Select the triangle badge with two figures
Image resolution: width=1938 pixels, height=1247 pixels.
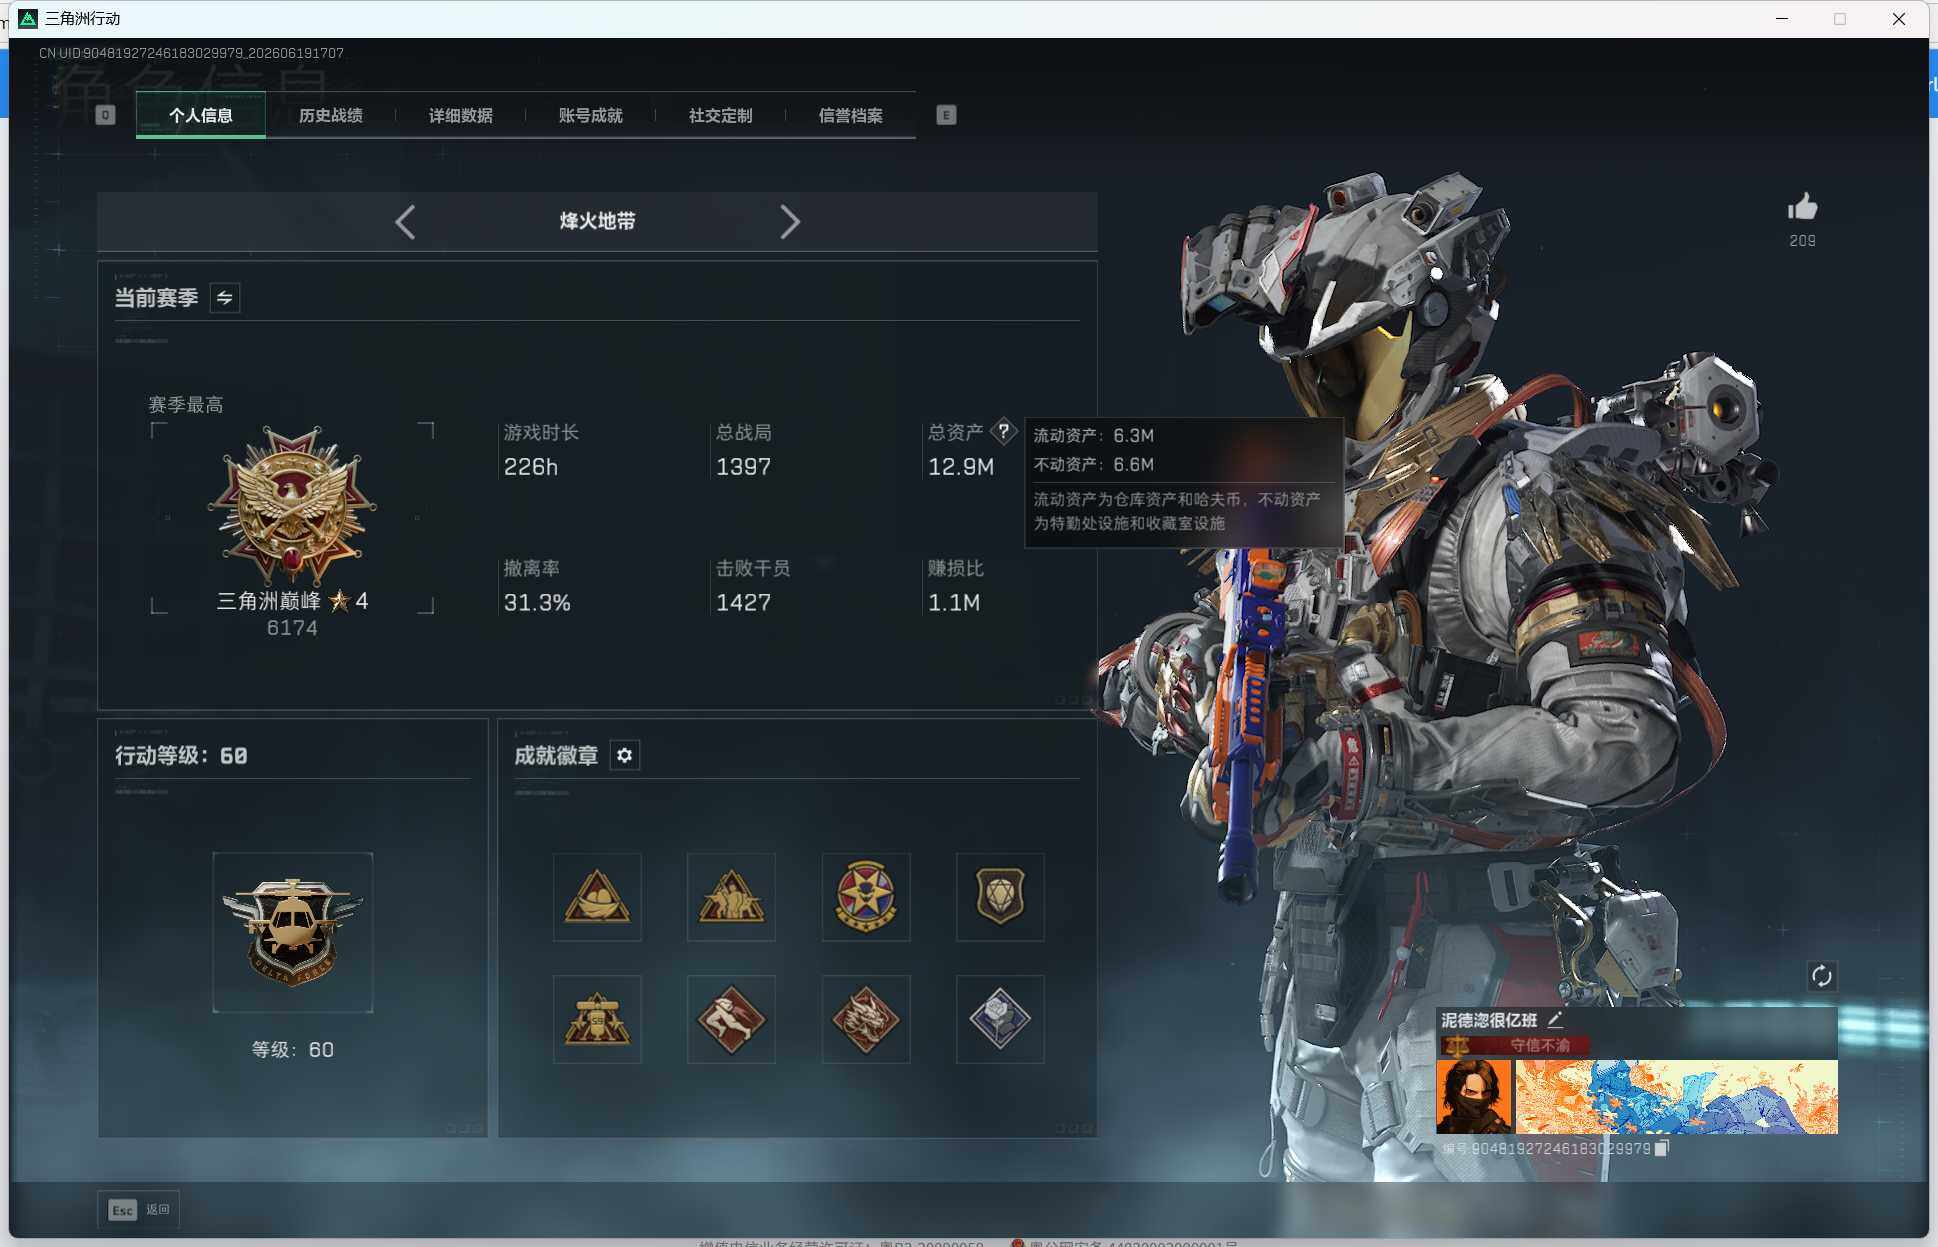coord(731,897)
